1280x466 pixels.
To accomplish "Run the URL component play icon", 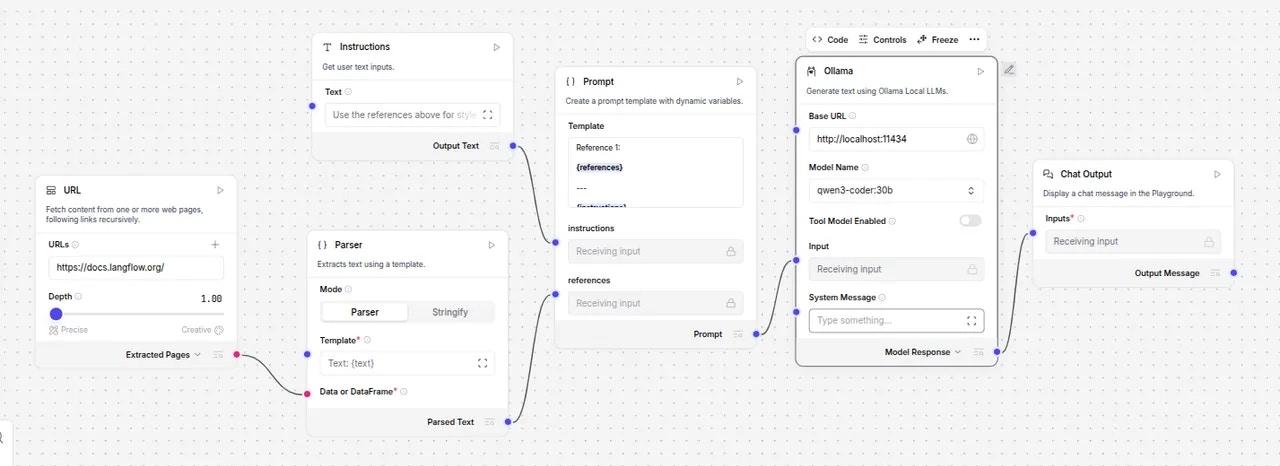I will (220, 190).
